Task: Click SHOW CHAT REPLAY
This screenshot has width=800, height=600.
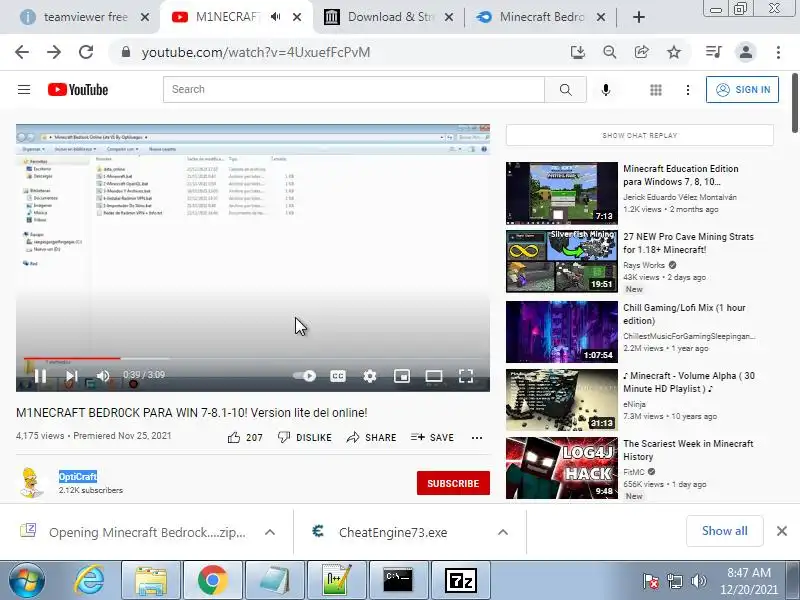Action: click(x=640, y=136)
